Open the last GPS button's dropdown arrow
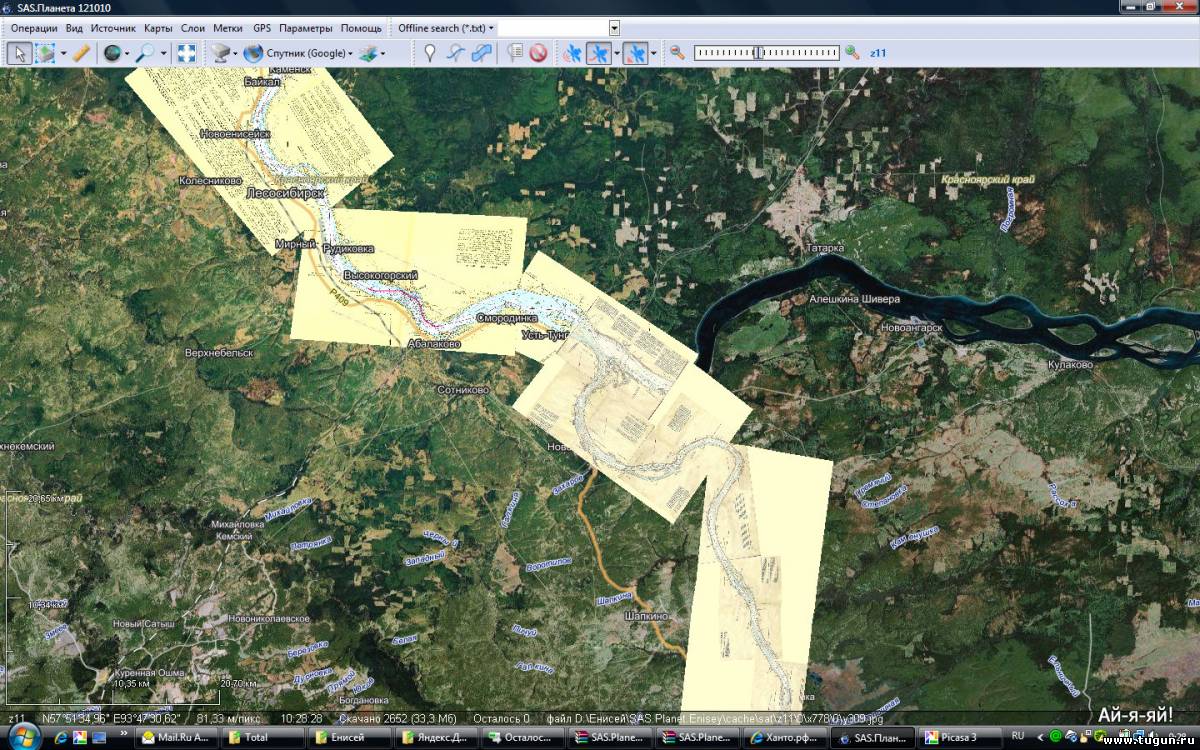Screen dimensions: 1200x750 [653, 53]
